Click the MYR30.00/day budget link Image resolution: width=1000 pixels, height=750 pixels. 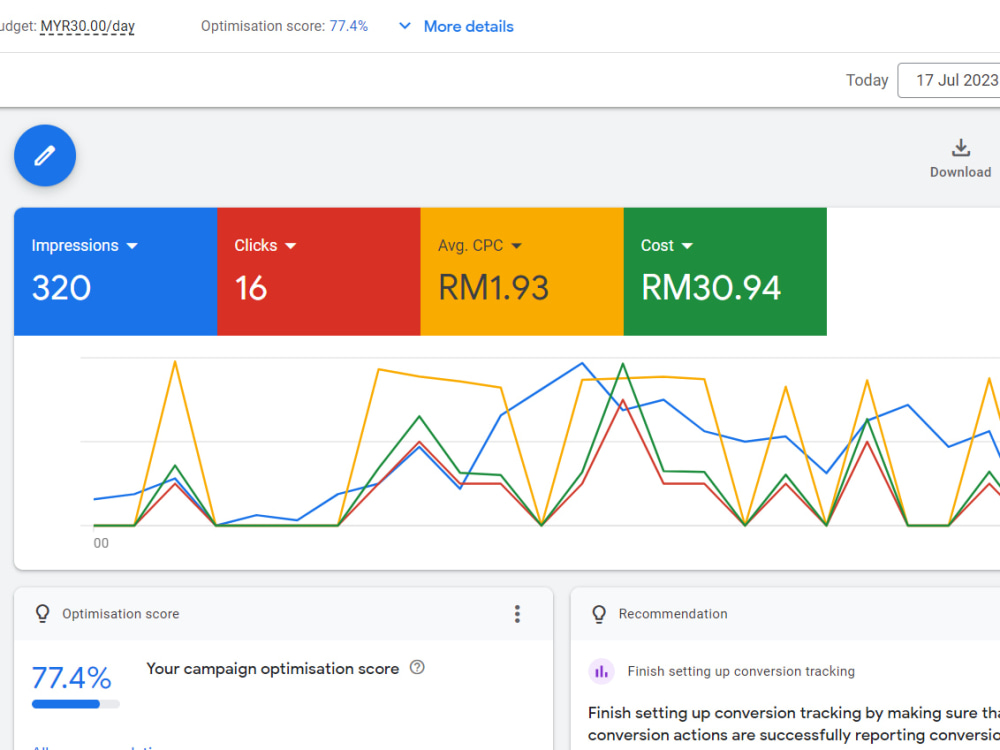87,26
